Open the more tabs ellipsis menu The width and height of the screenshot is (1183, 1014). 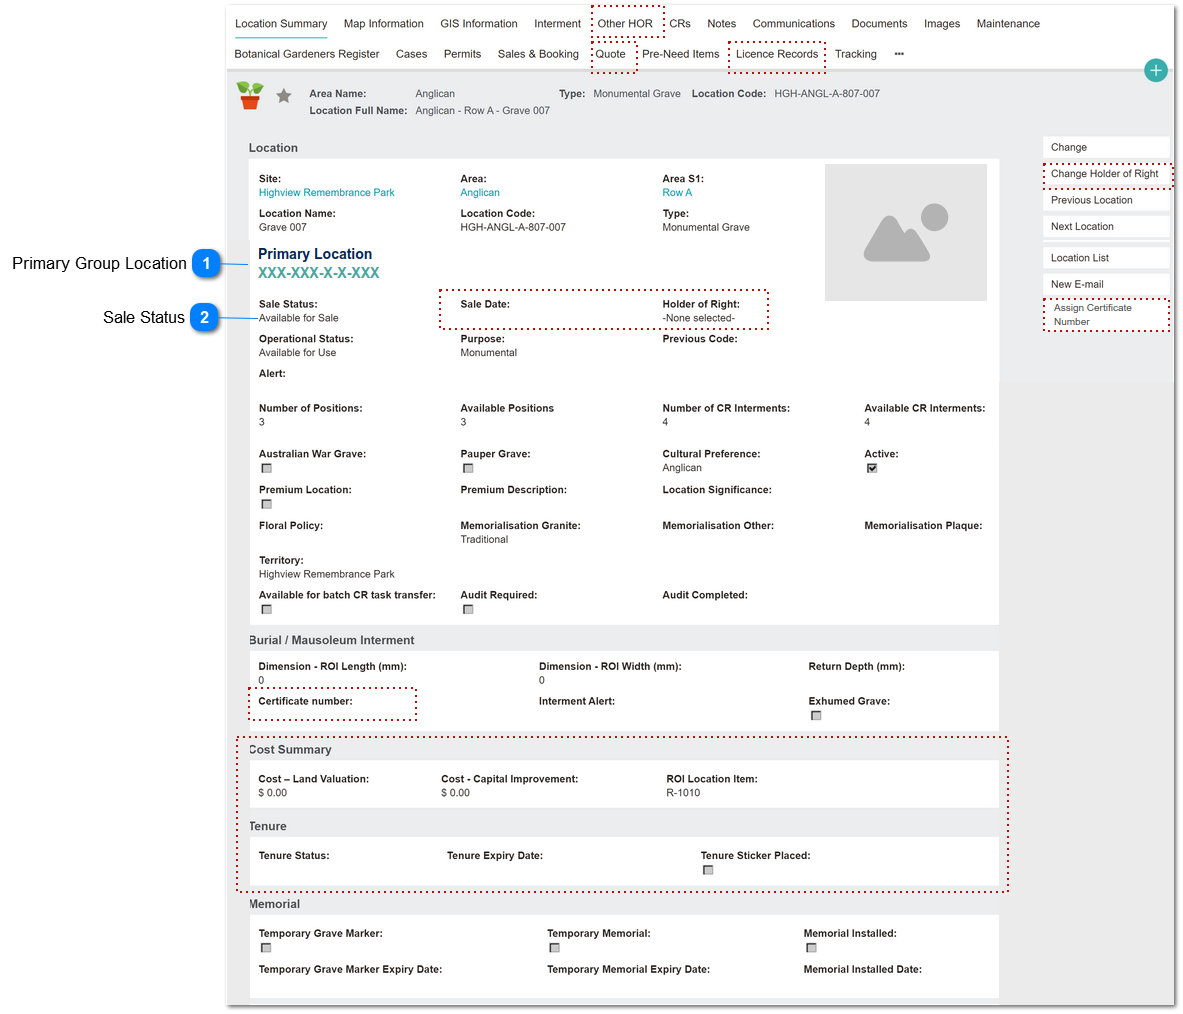899,54
